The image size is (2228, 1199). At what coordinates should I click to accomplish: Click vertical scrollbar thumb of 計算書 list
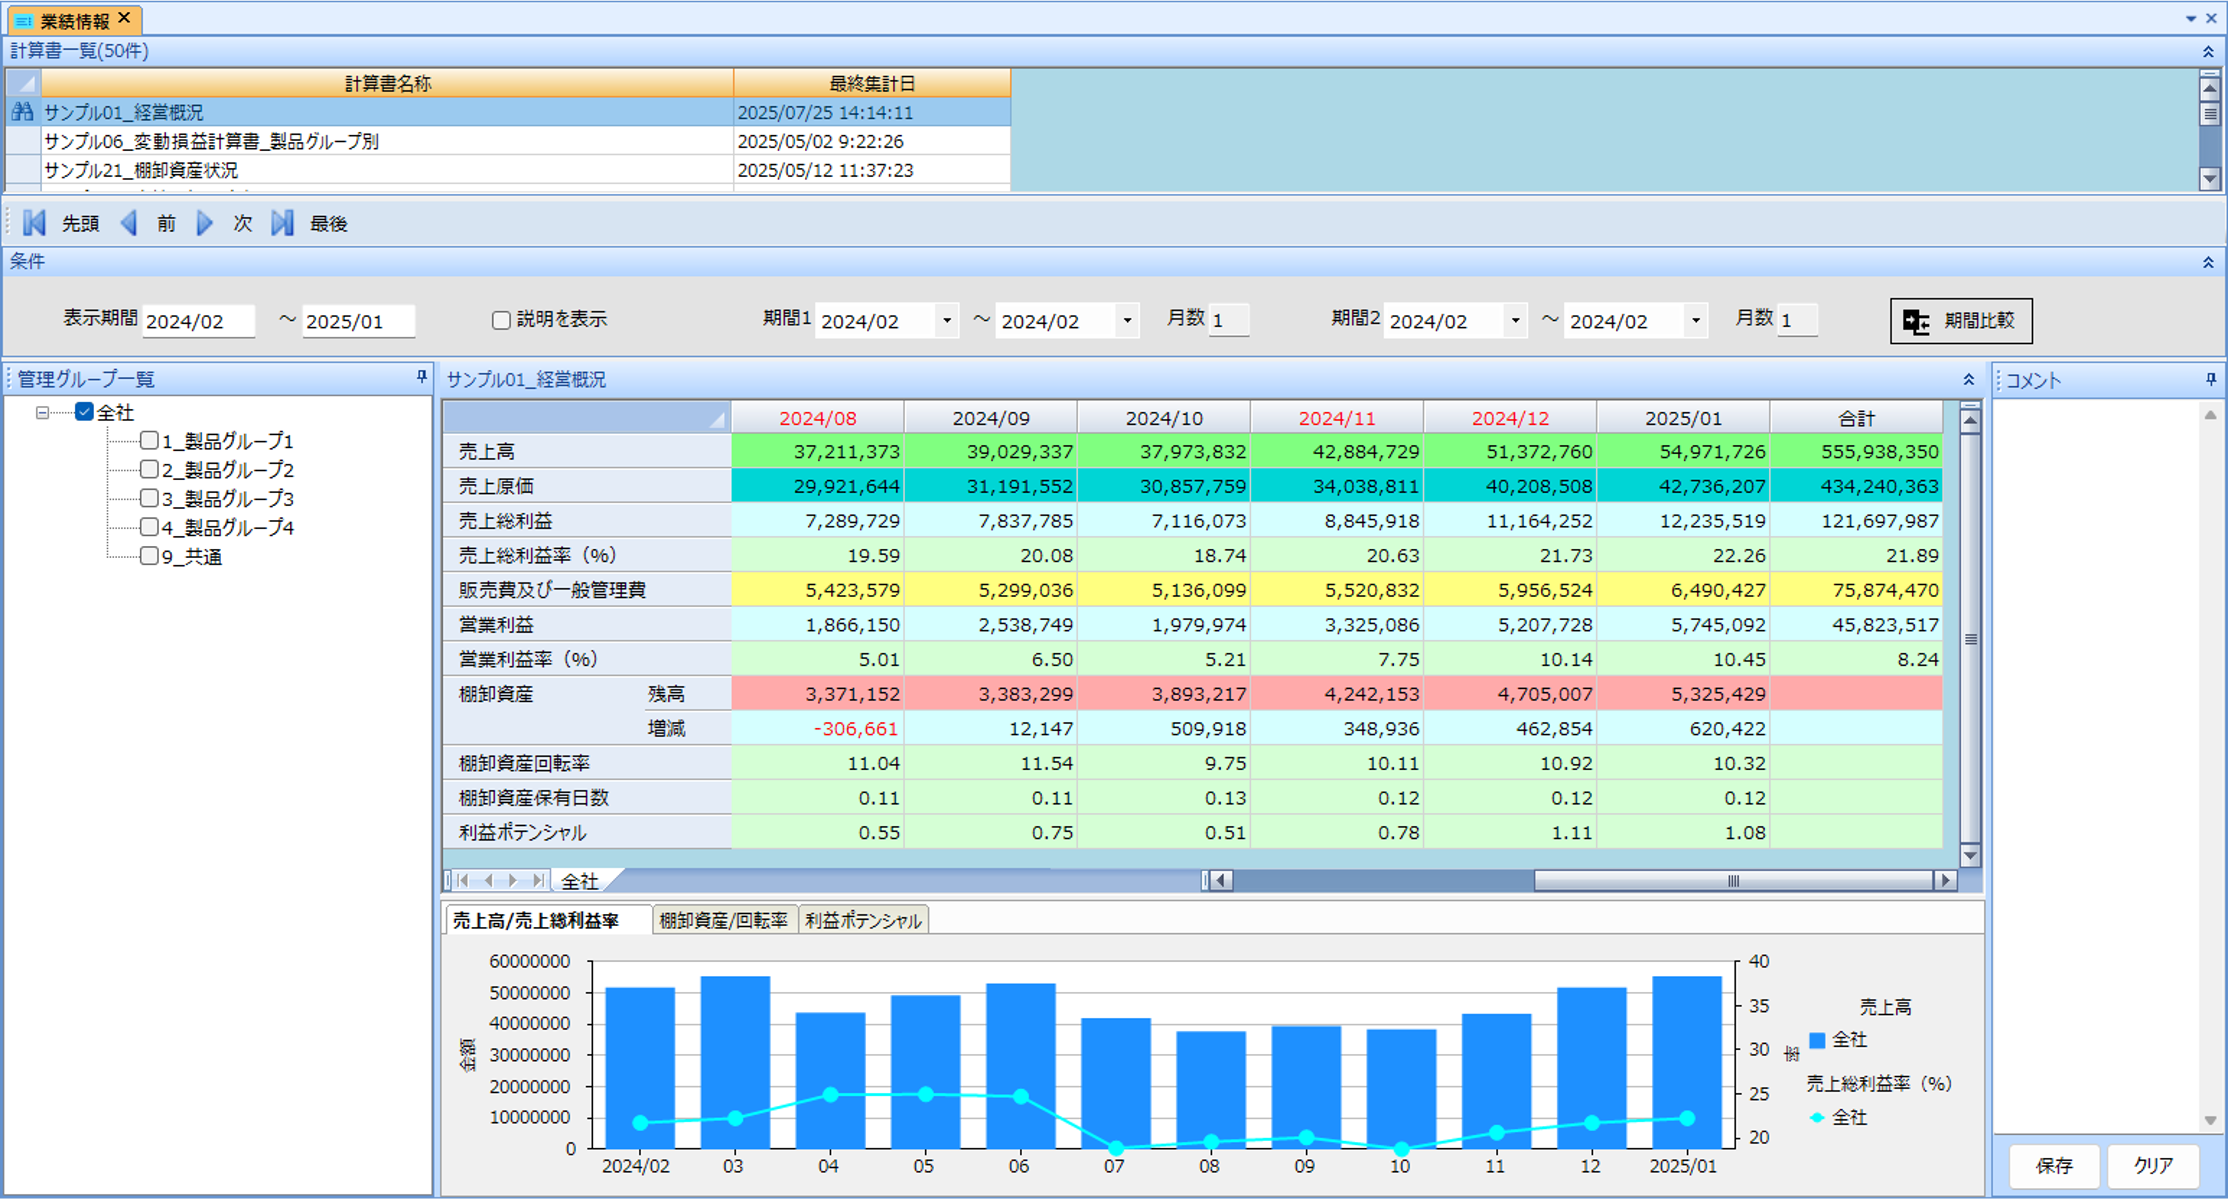tap(2210, 114)
